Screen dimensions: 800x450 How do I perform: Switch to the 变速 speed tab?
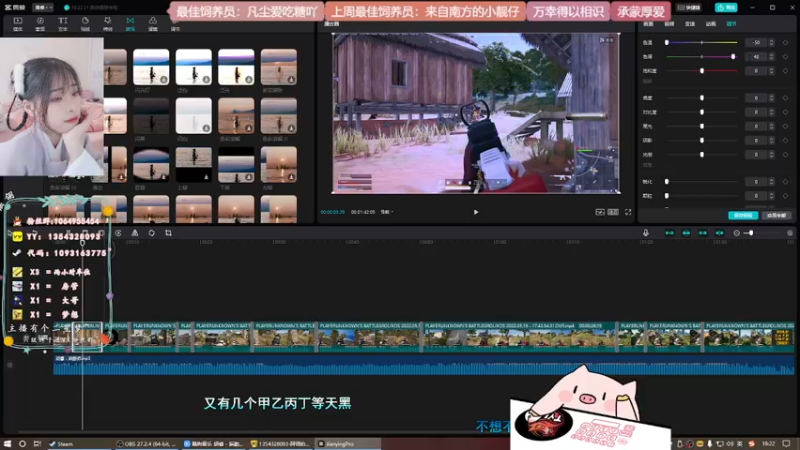pos(690,24)
